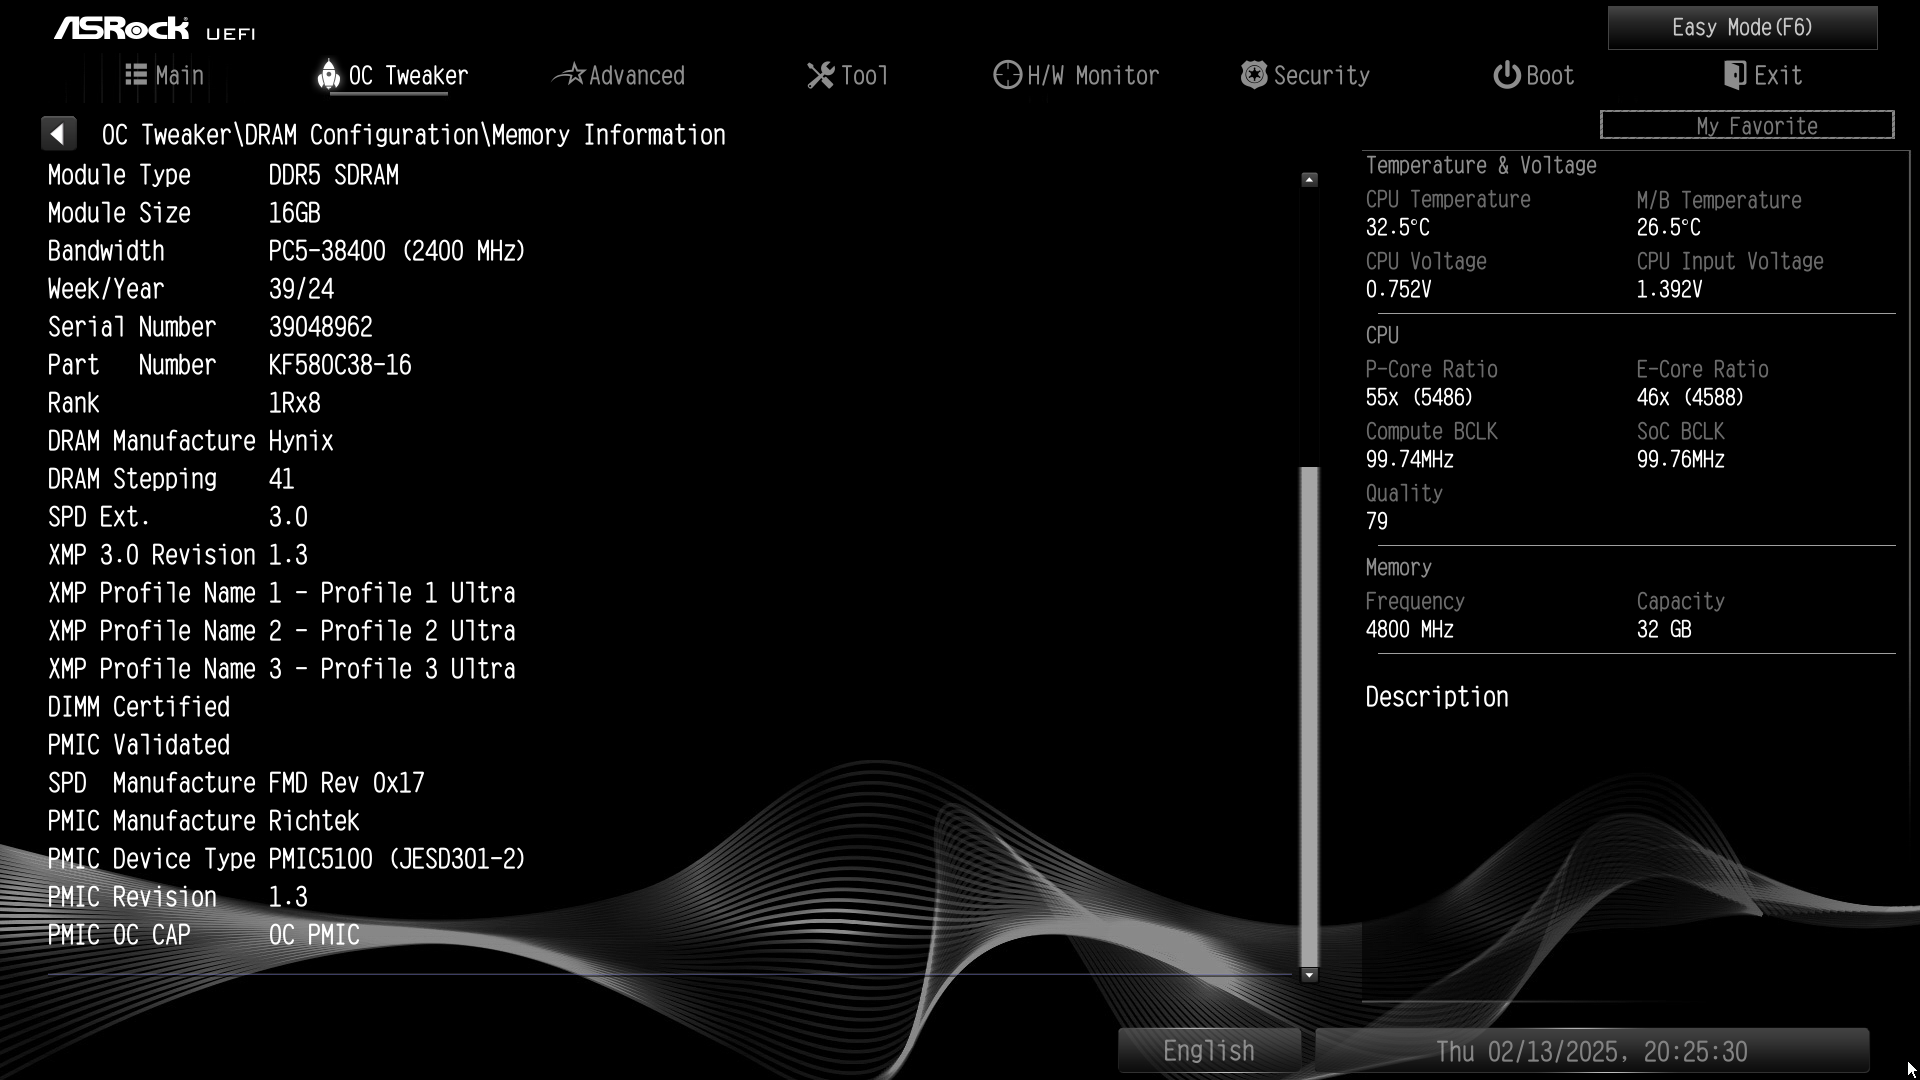Click the Serial Number 39048962 value
1920x1080 pixels.
(x=320, y=327)
